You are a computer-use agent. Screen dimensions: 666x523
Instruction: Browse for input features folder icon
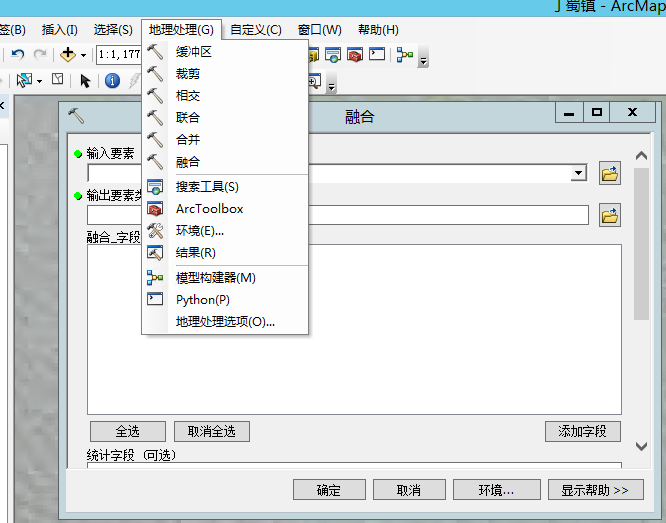point(610,173)
